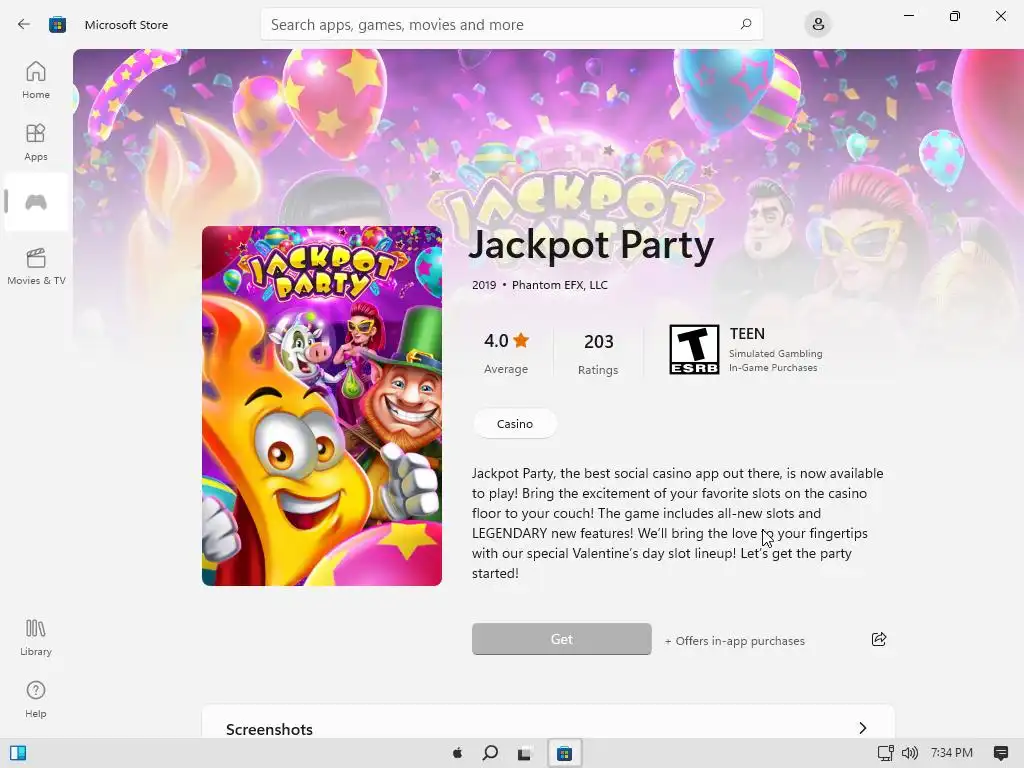
Task: Open the Home section in sidebar
Action: click(x=36, y=80)
